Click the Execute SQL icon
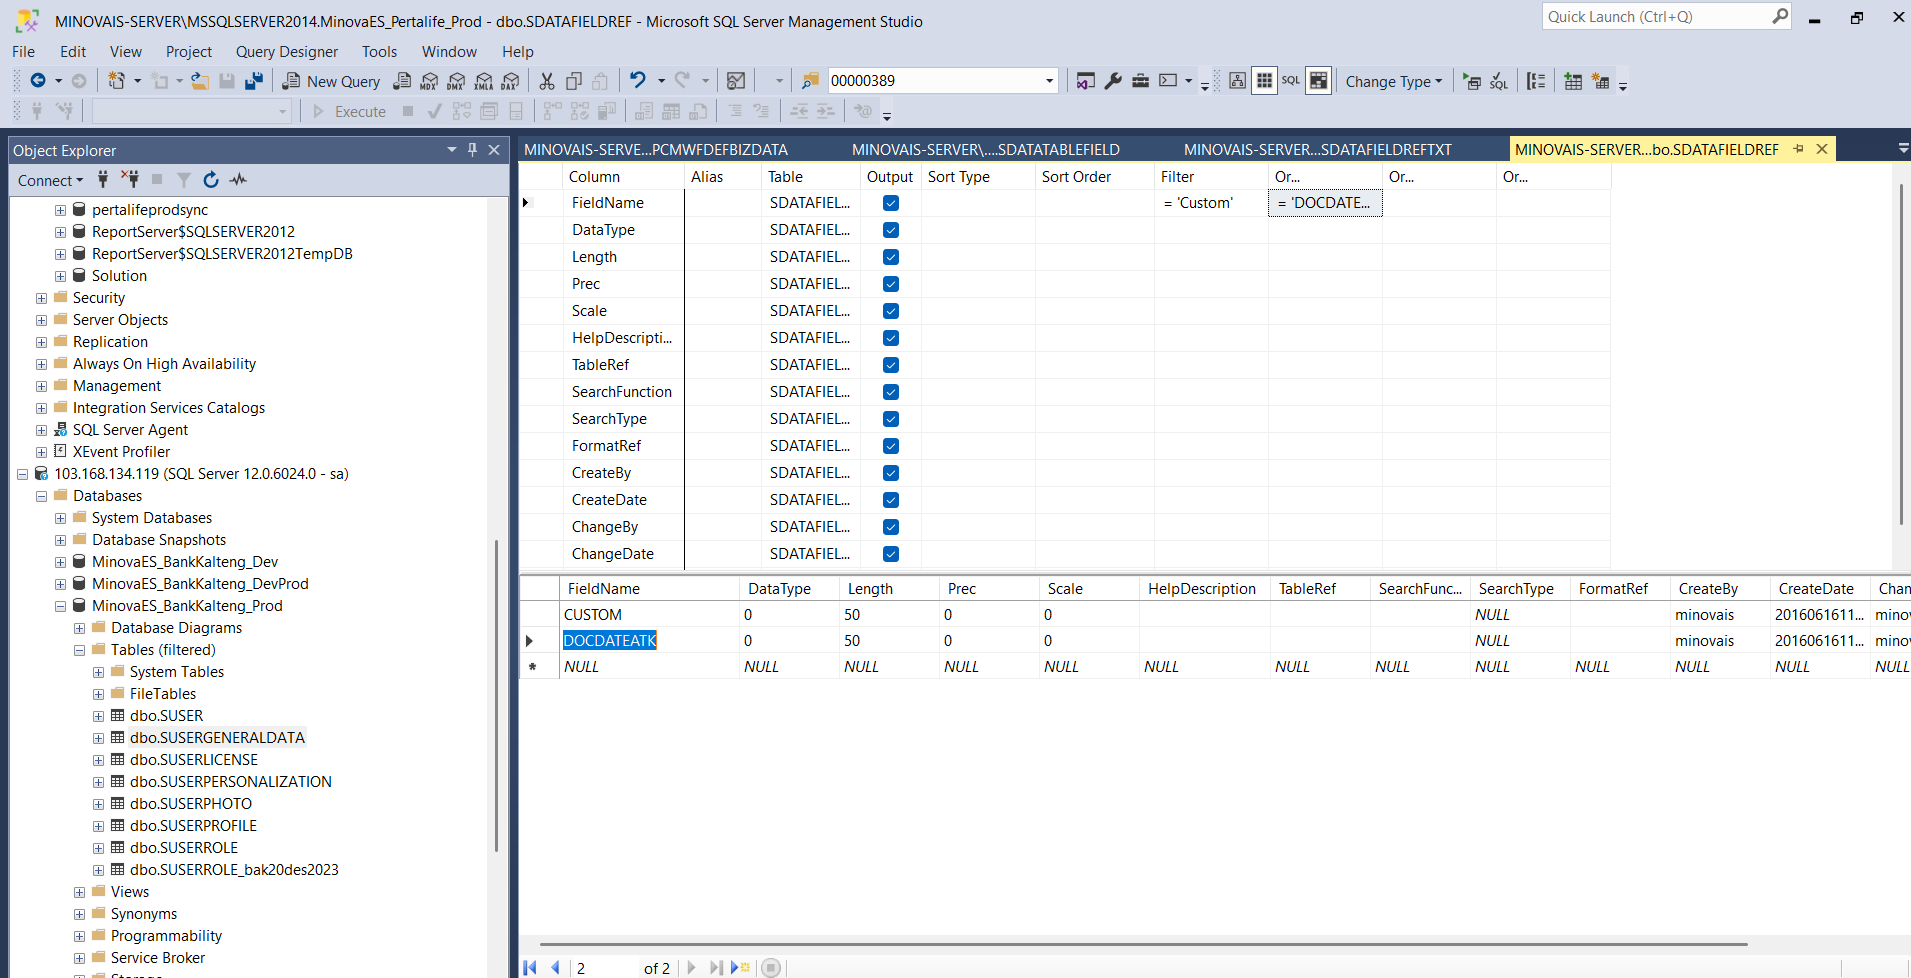 pos(1472,81)
